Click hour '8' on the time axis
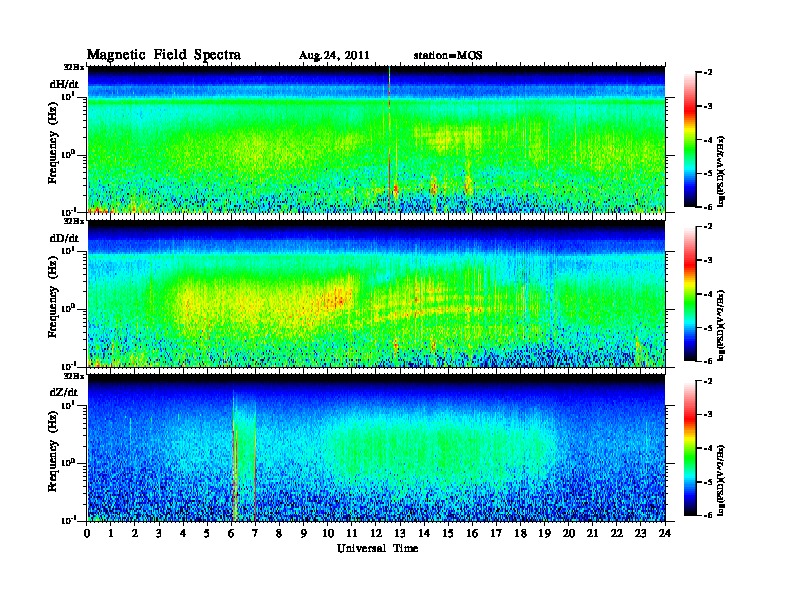792x612 pixels. pyautogui.click(x=279, y=534)
